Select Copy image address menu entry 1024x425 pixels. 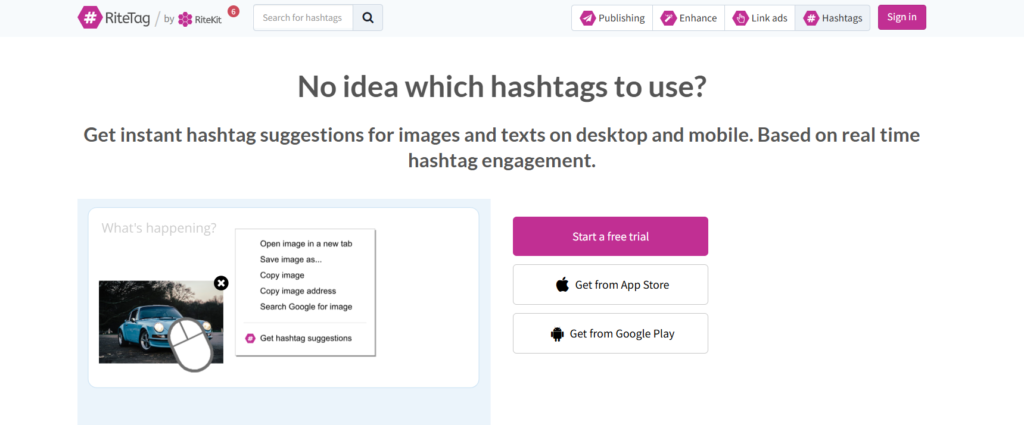tap(298, 291)
